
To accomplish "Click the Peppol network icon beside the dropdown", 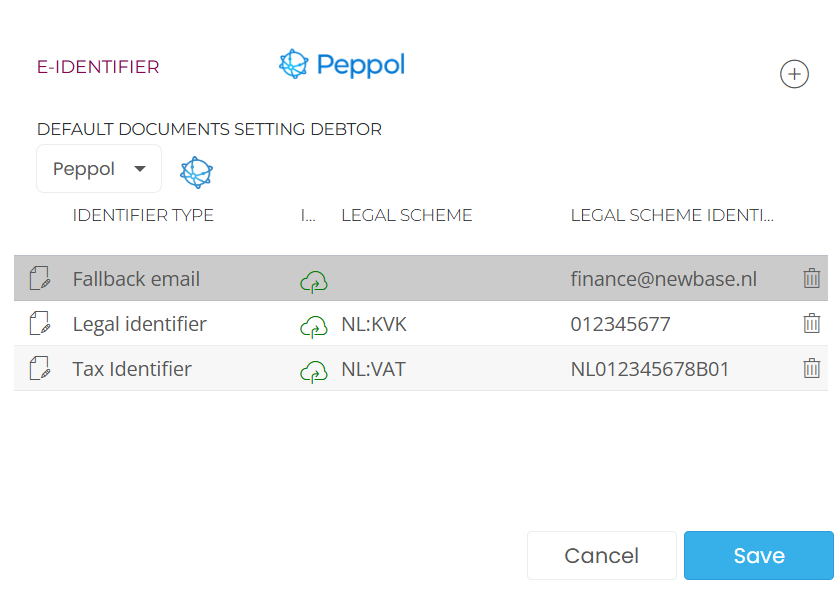I will point(197,172).
